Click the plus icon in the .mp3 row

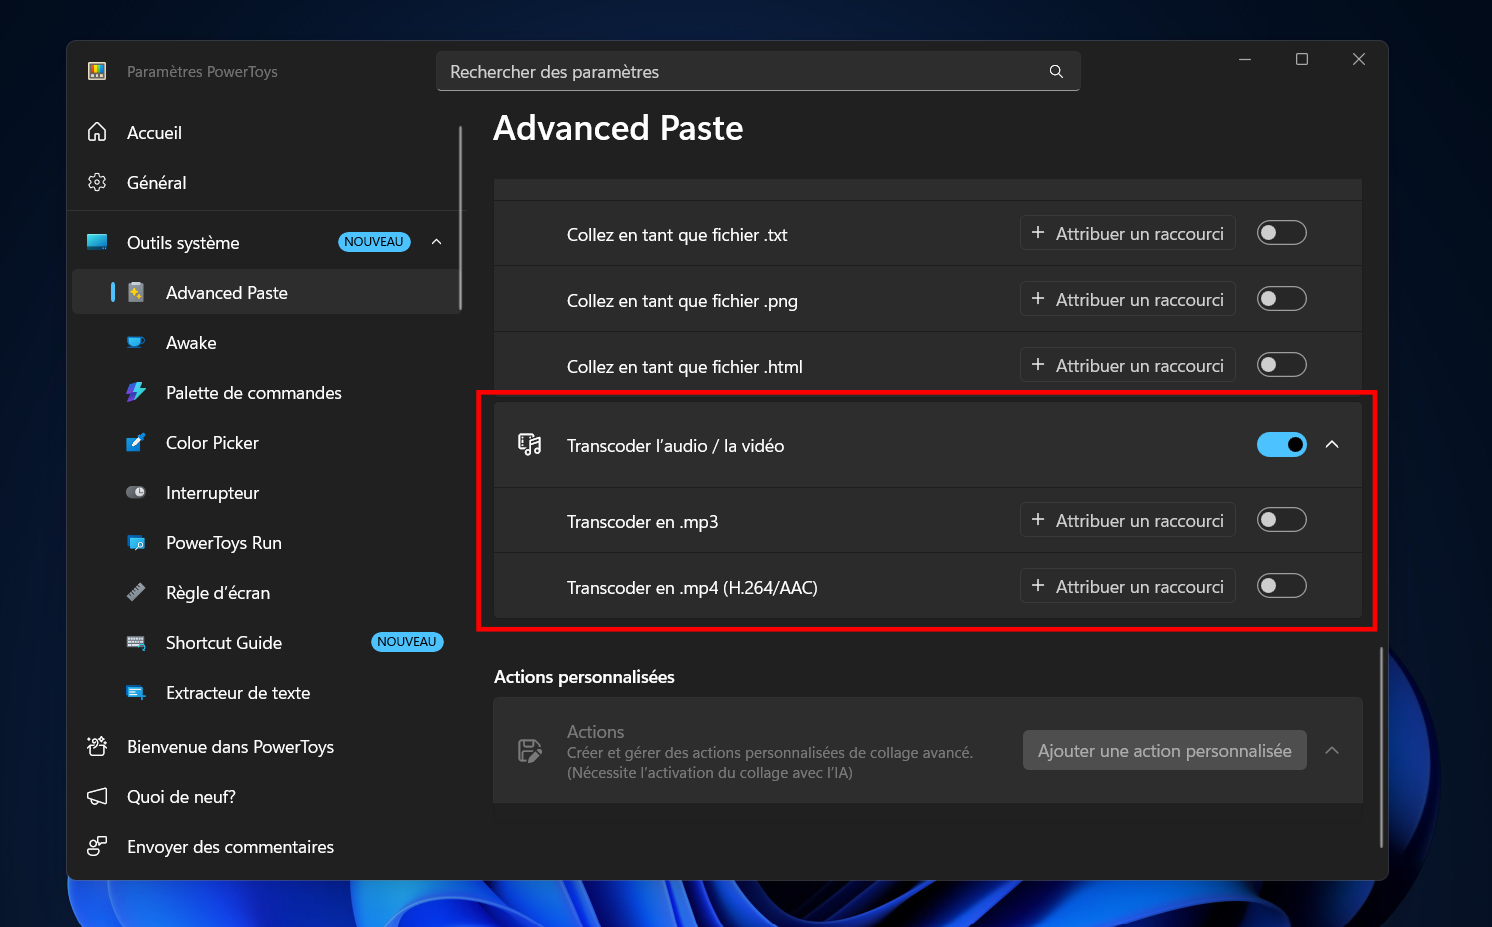point(1038,520)
